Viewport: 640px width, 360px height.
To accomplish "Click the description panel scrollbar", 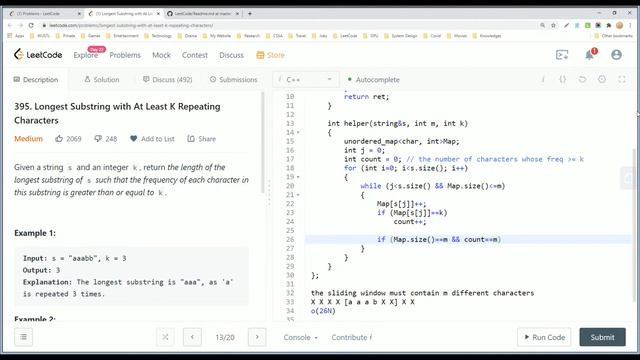I will click(262, 143).
